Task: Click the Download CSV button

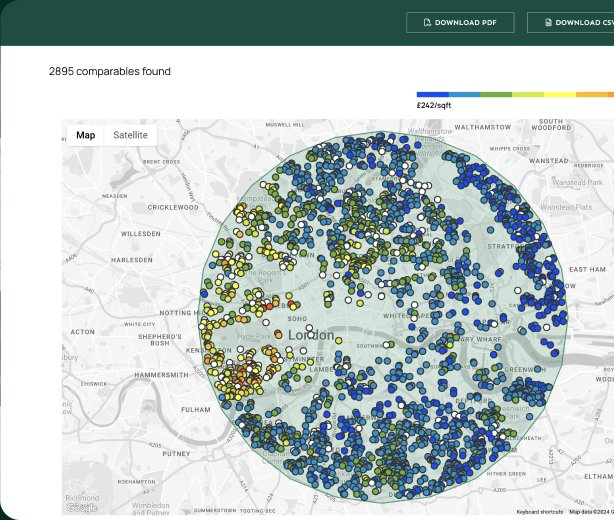Action: click(x=571, y=22)
